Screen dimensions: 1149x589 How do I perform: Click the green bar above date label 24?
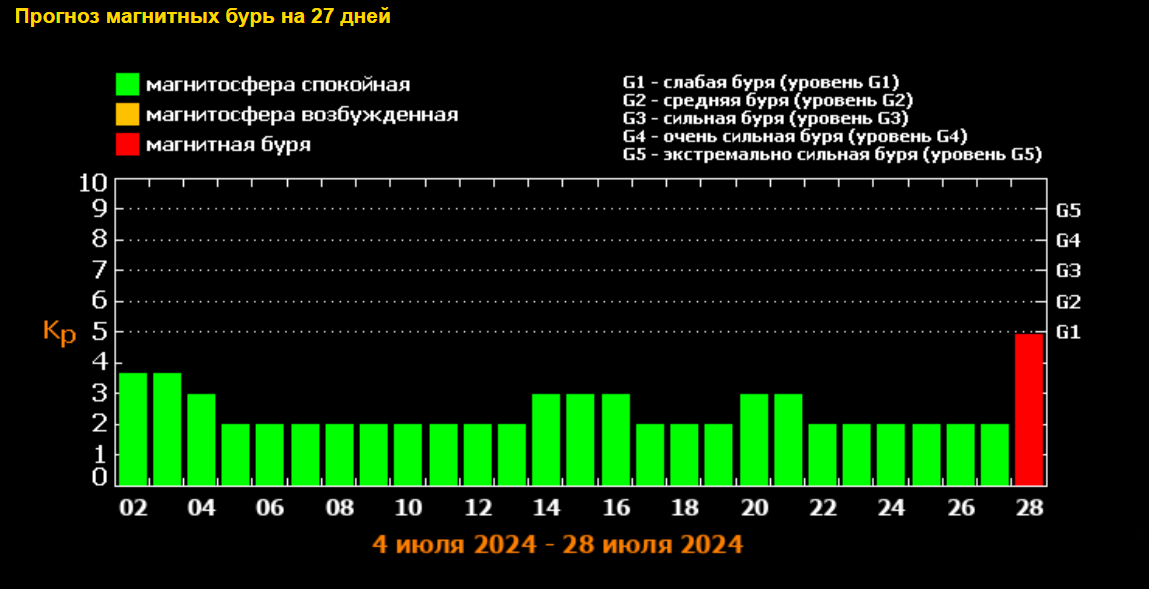pos(891,454)
